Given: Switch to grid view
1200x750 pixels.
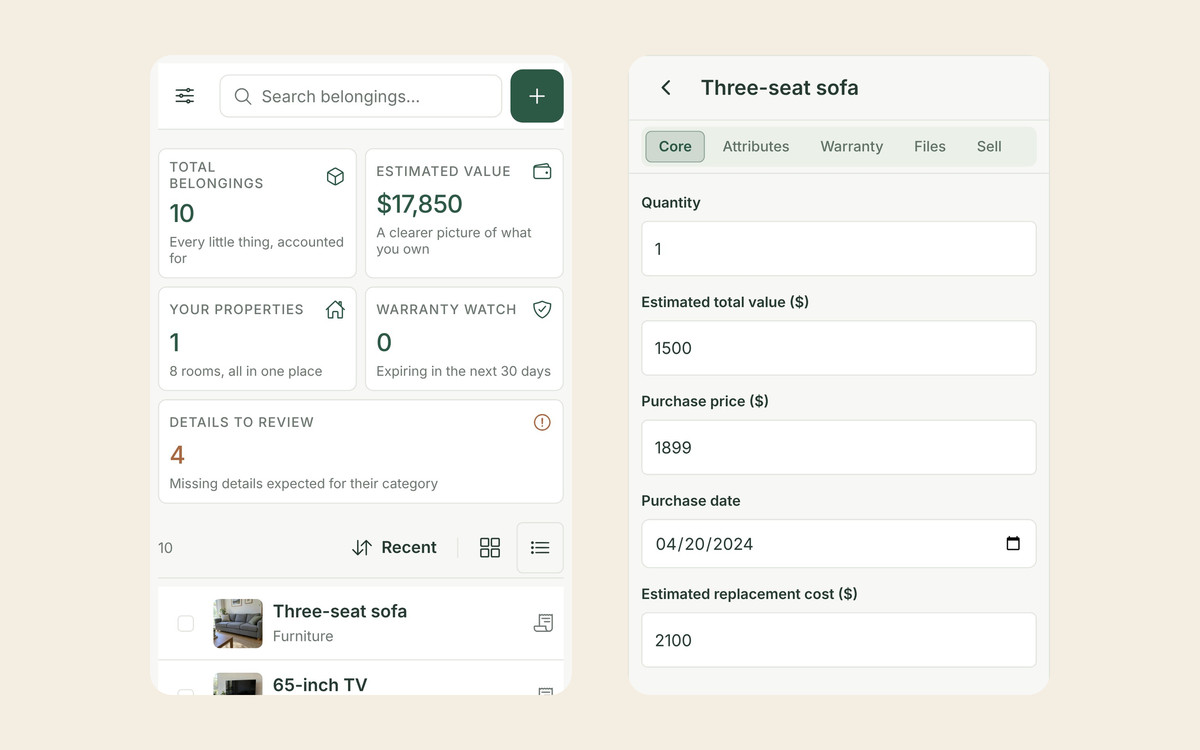Looking at the screenshot, I should click(490, 547).
